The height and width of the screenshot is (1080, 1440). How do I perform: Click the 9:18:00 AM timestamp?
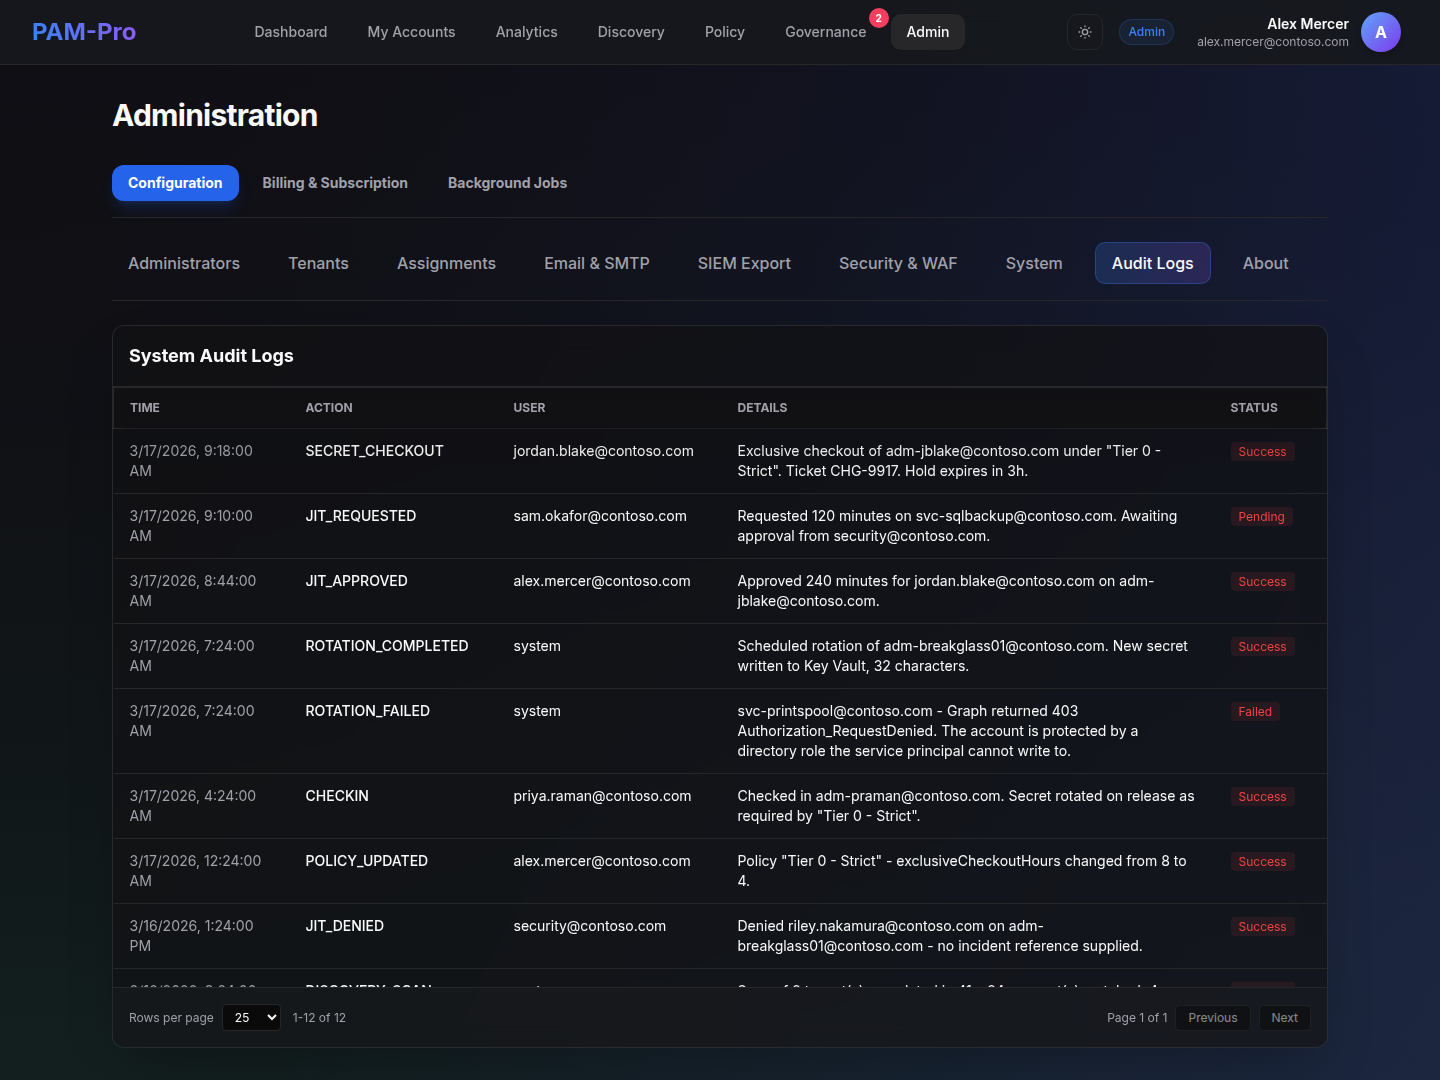(x=191, y=461)
